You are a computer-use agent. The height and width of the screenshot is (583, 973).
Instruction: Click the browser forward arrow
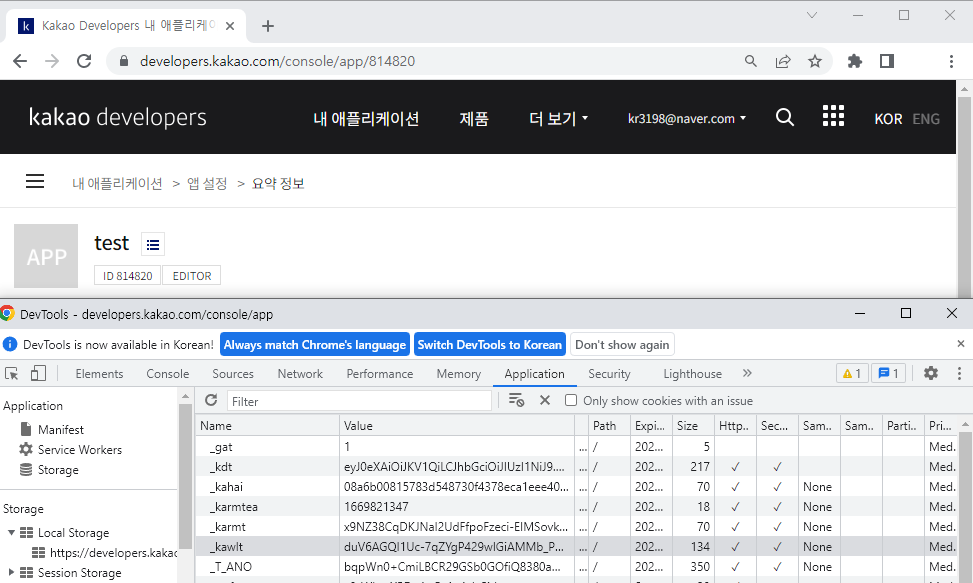pos(52,61)
